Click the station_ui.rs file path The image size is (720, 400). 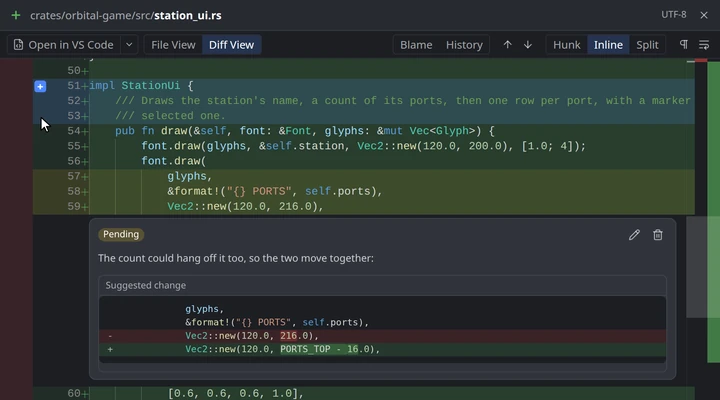point(125,16)
